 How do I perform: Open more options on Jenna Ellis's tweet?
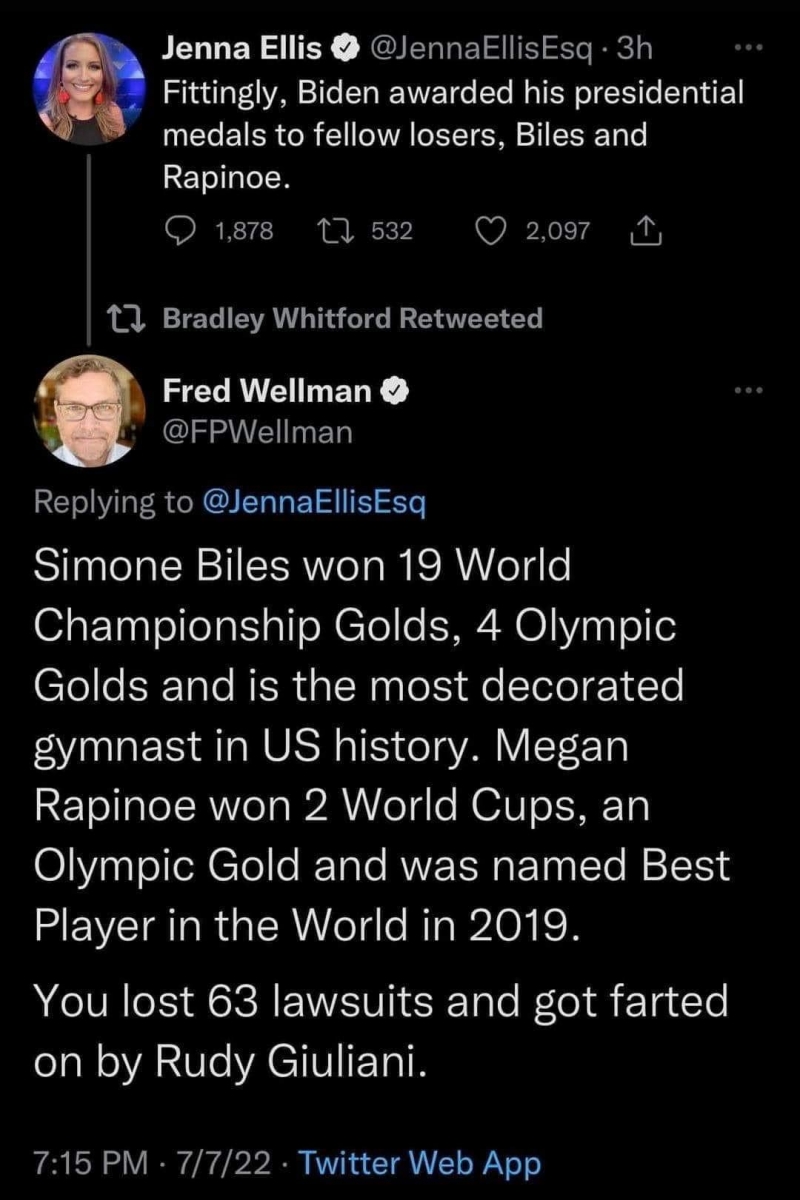[x=747, y=47]
